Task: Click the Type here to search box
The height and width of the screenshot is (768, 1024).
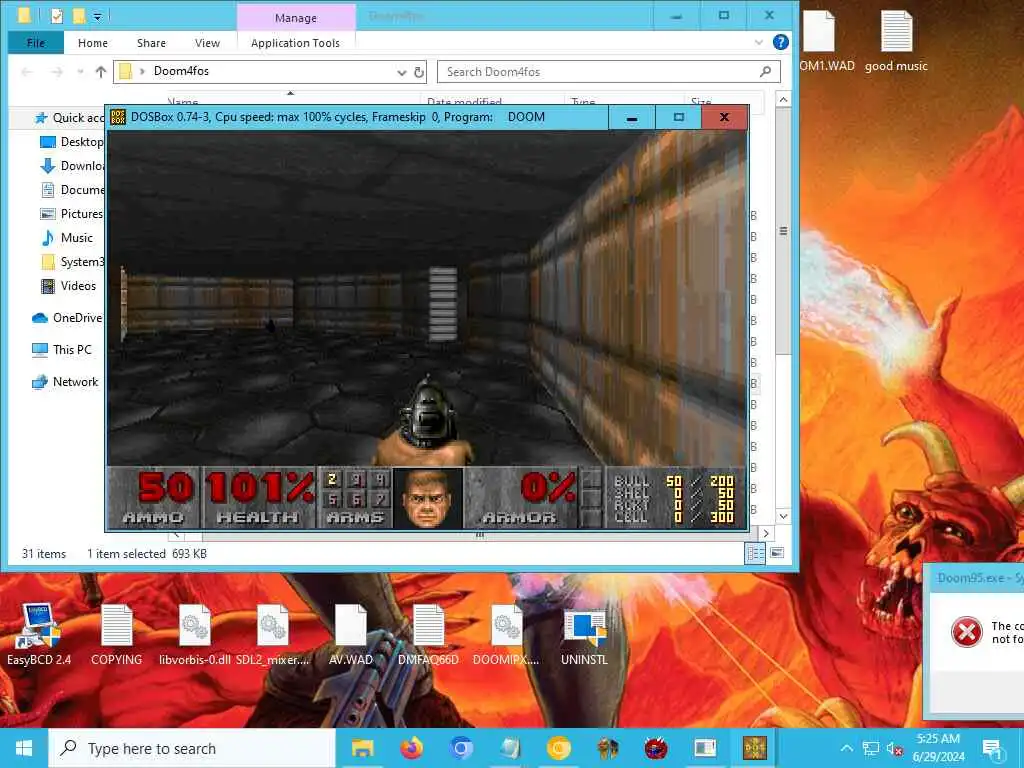Action: 192,748
